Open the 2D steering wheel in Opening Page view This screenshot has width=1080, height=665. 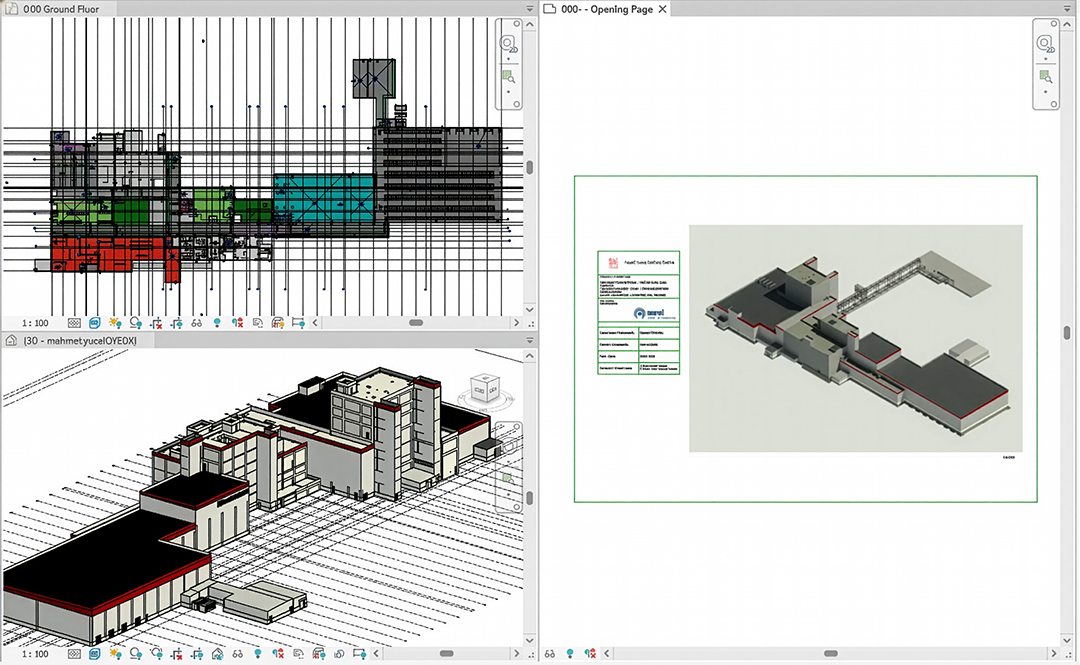[x=1045, y=43]
